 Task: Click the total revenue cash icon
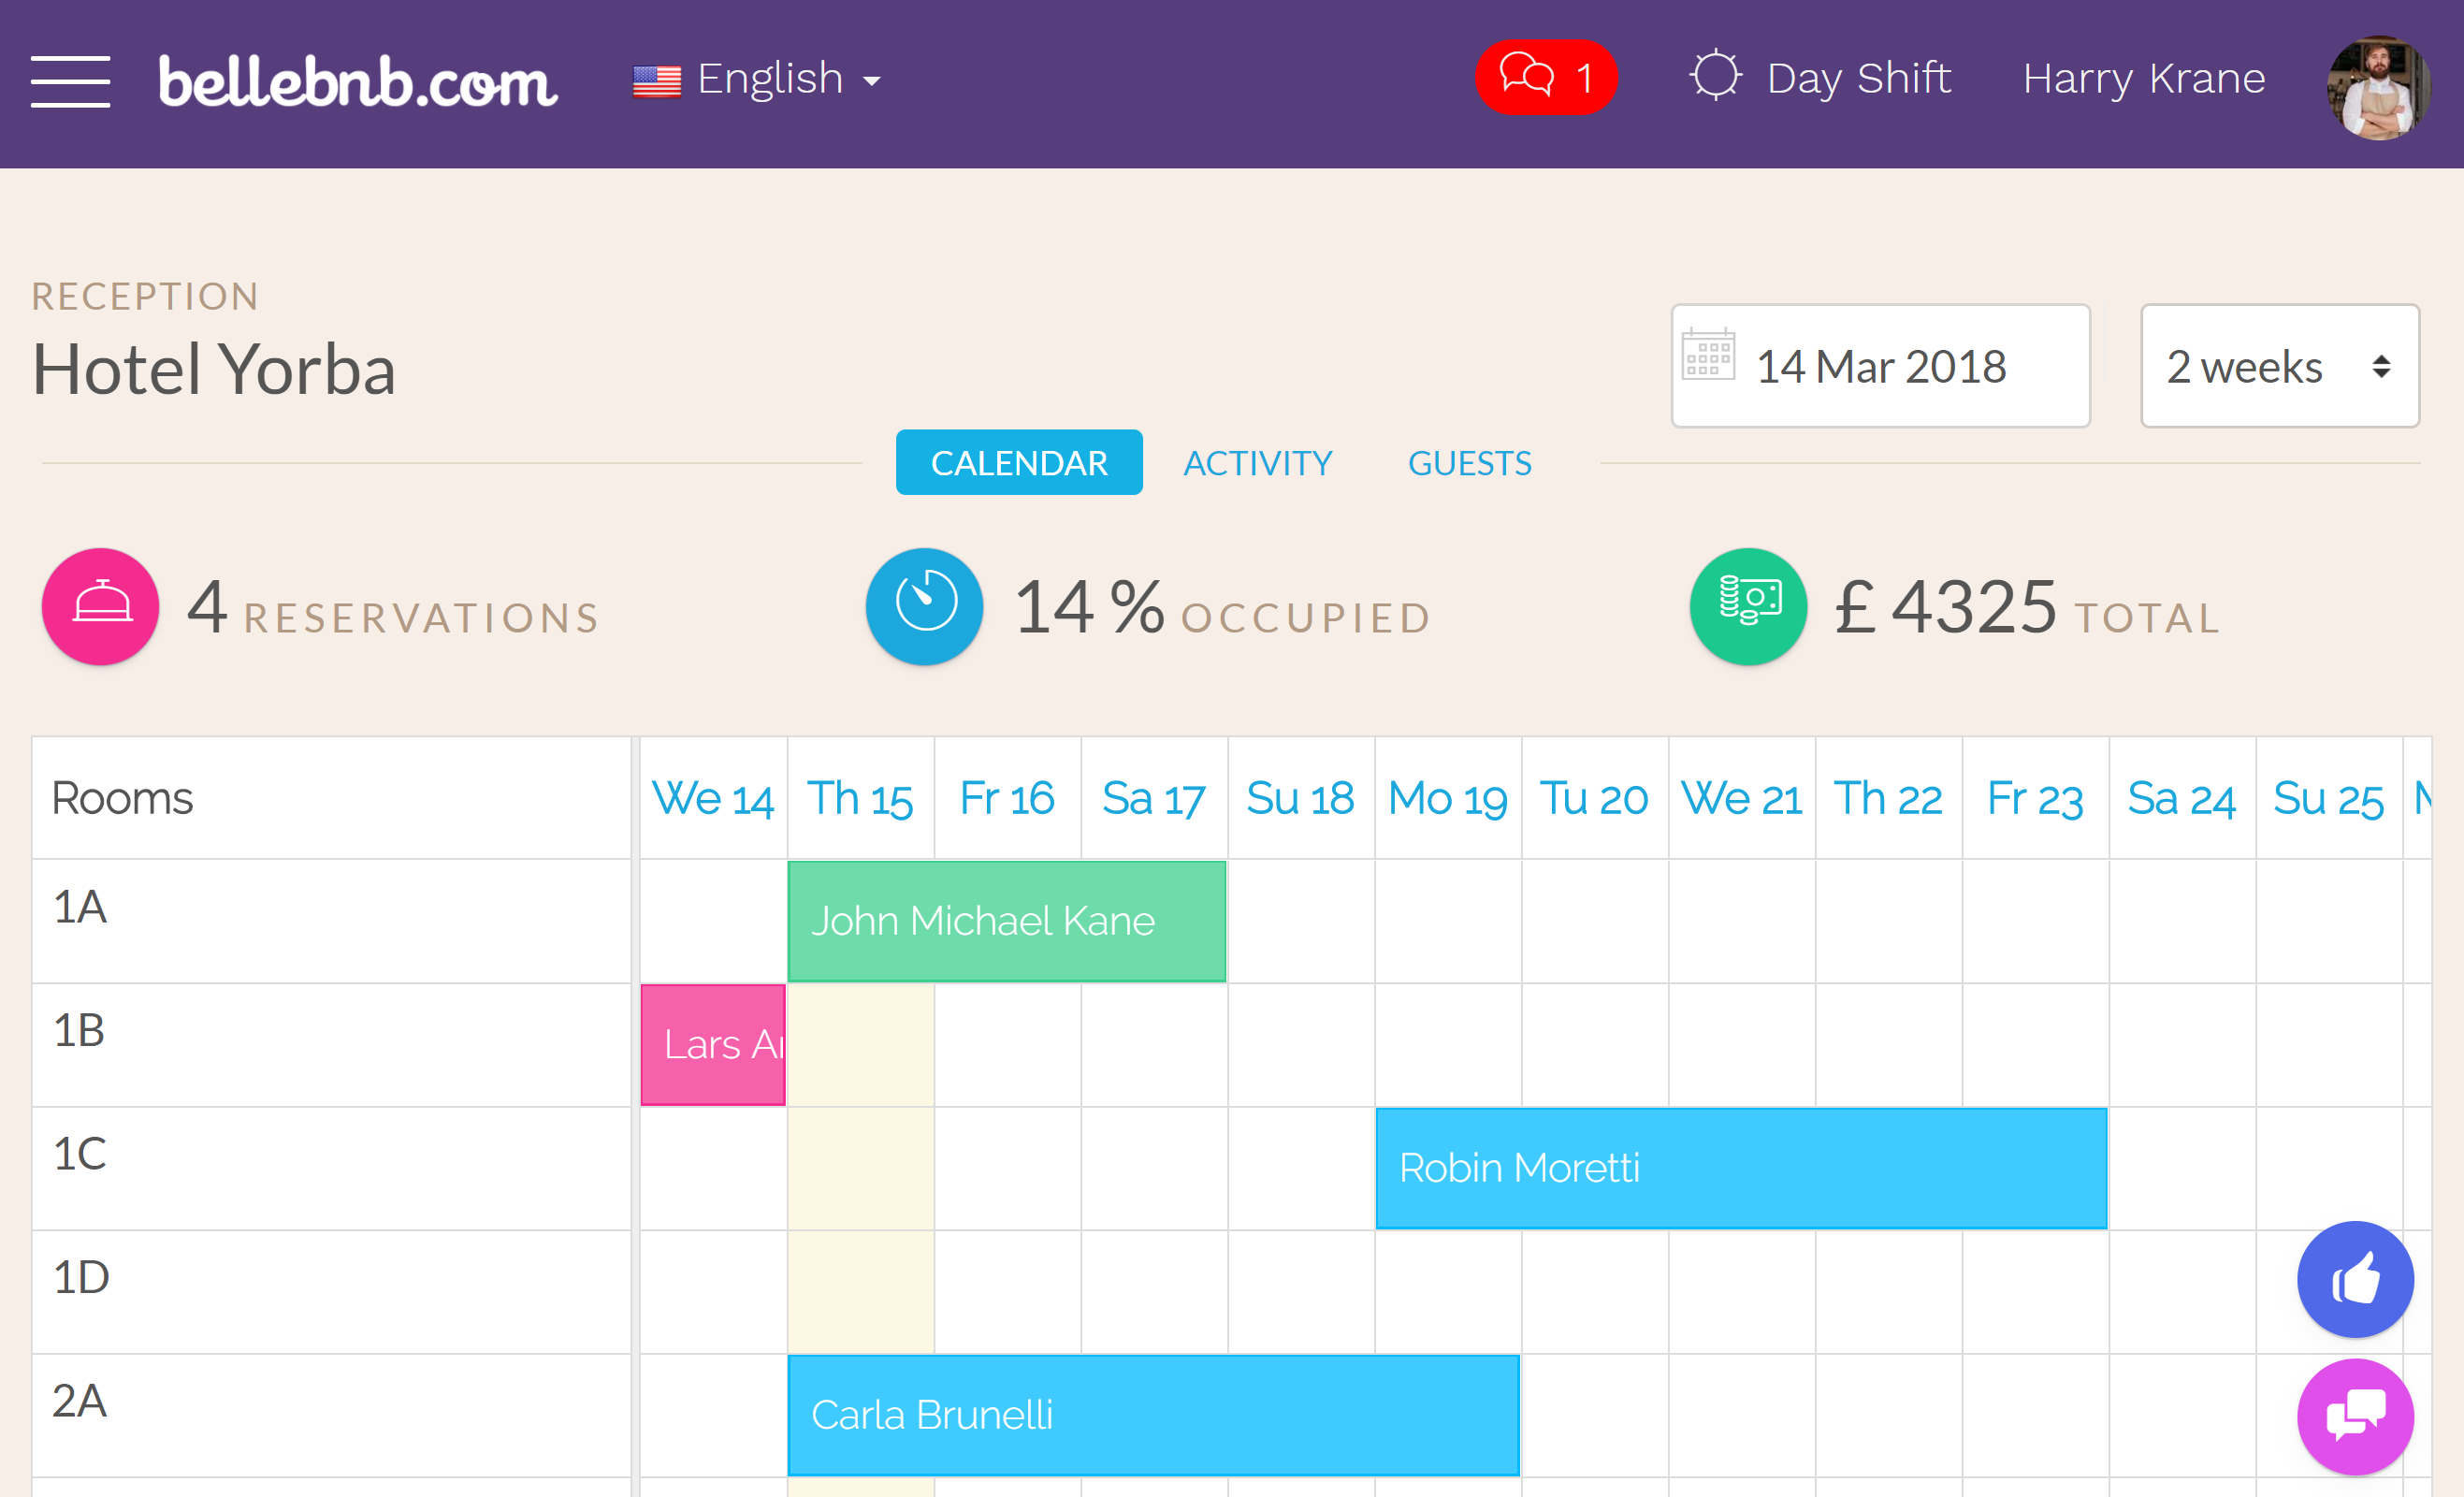point(1749,611)
